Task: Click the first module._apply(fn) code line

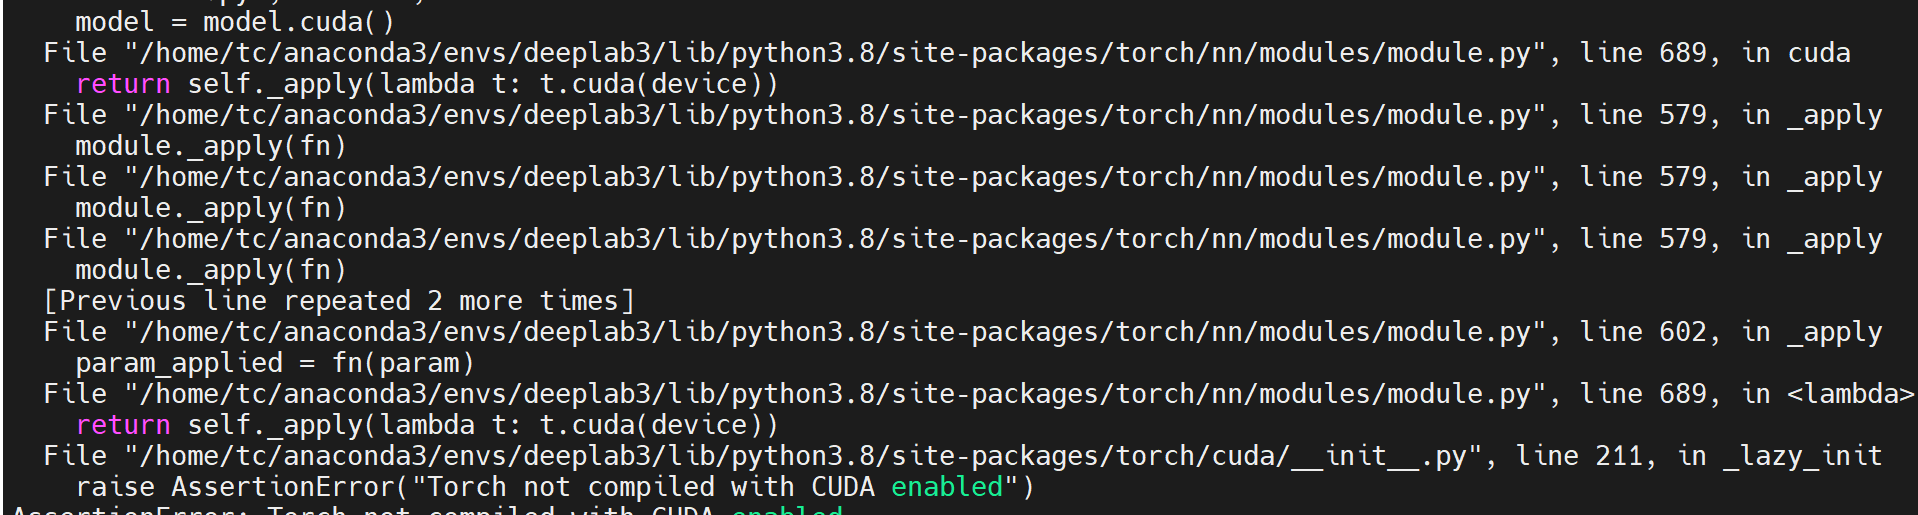Action: click(x=211, y=146)
